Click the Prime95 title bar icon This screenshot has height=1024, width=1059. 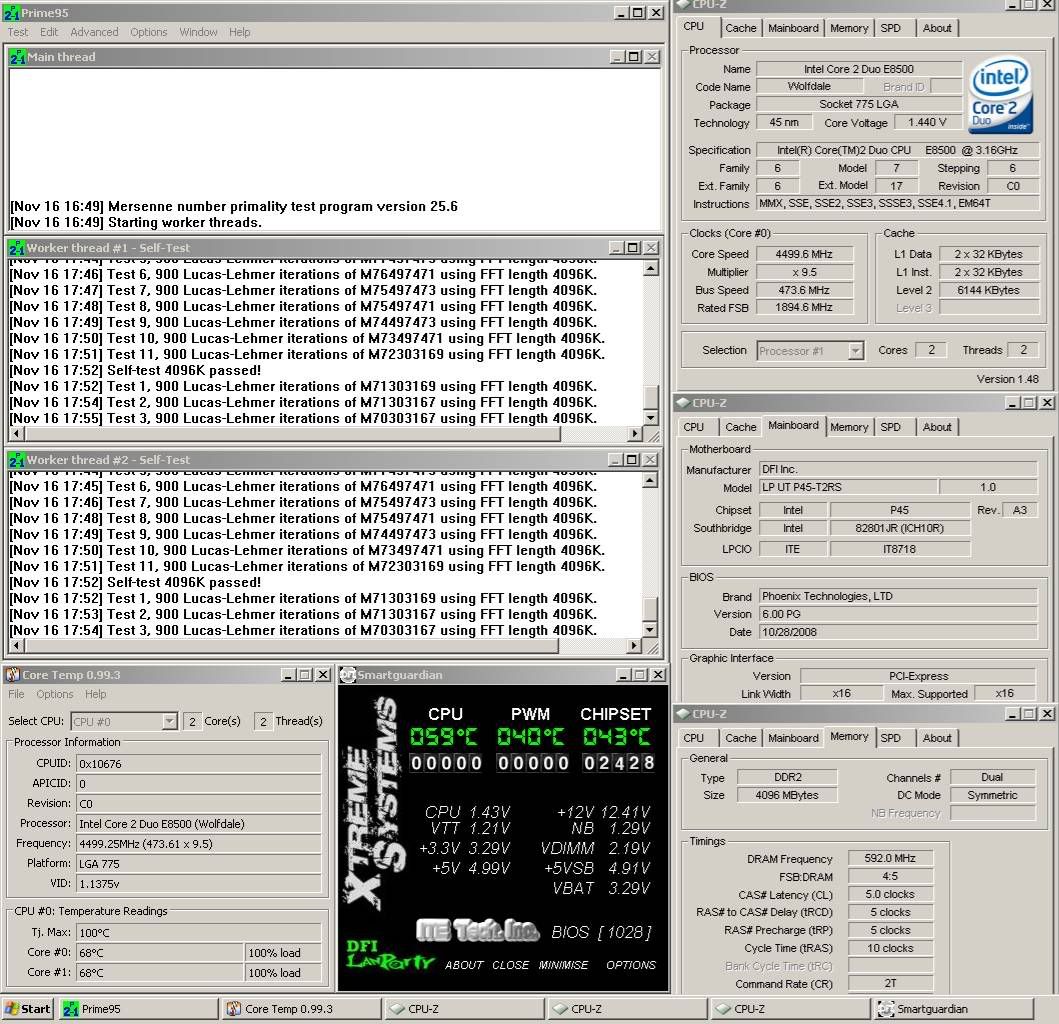11,13
